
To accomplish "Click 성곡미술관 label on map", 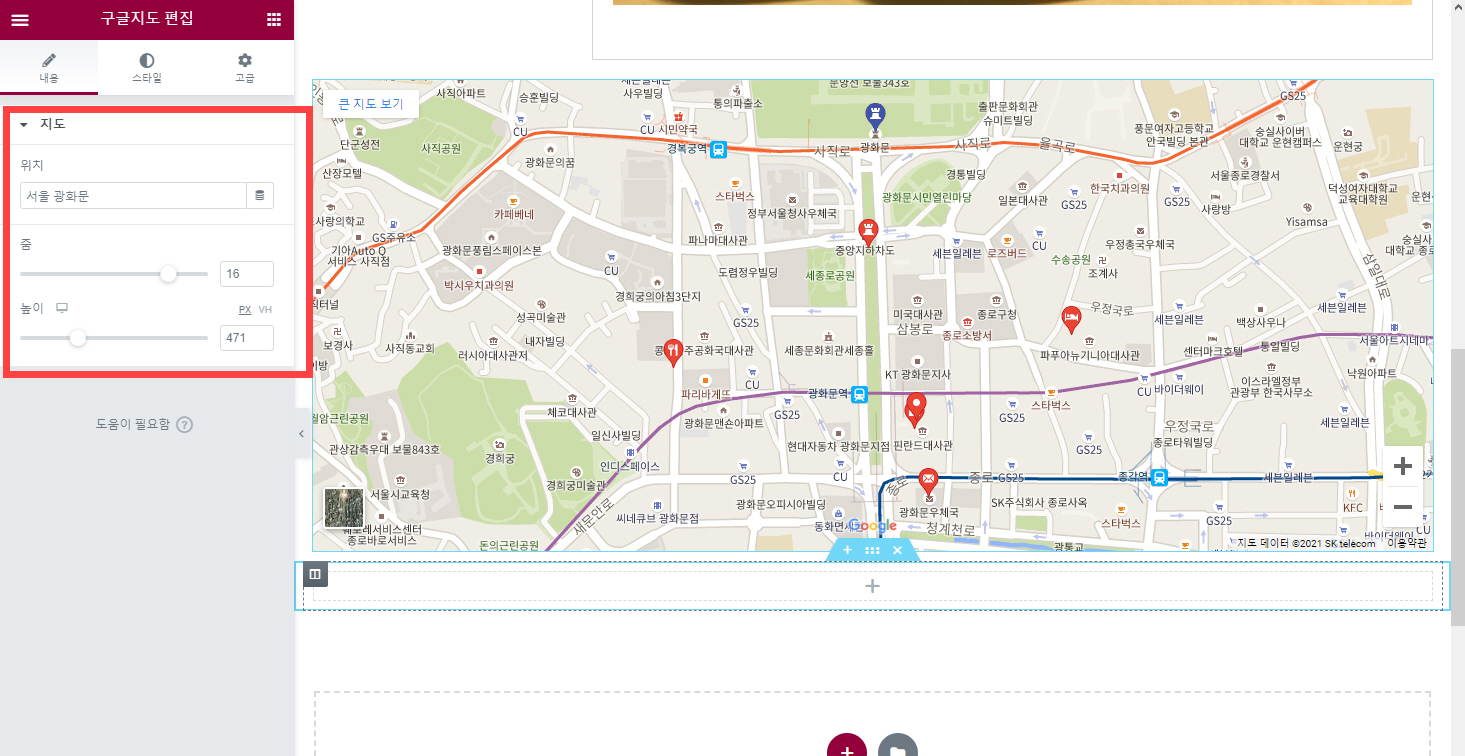I will 541,317.
